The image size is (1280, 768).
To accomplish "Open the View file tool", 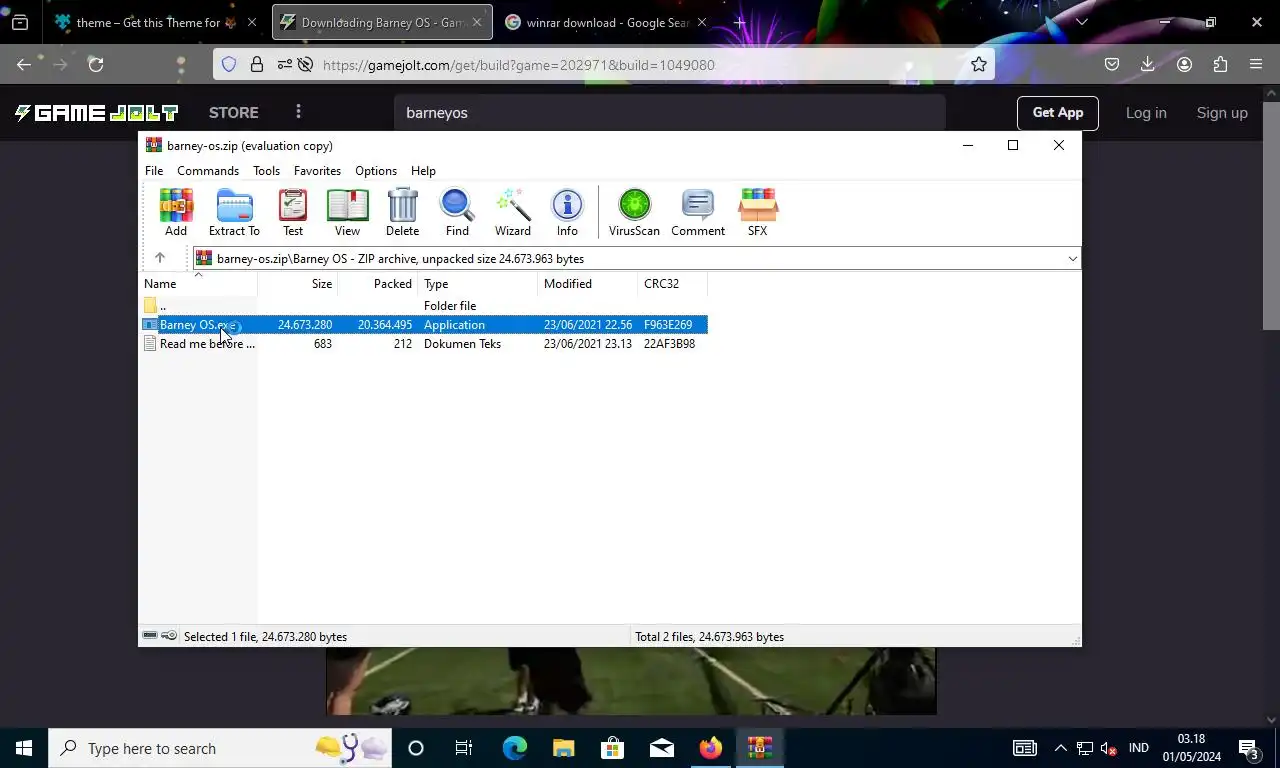I will [x=347, y=212].
